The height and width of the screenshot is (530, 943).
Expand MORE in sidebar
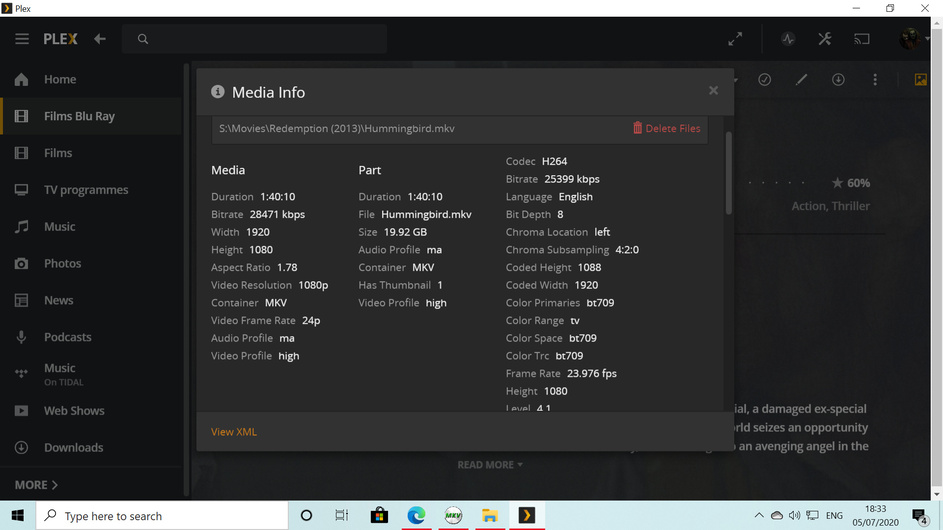click(36, 484)
